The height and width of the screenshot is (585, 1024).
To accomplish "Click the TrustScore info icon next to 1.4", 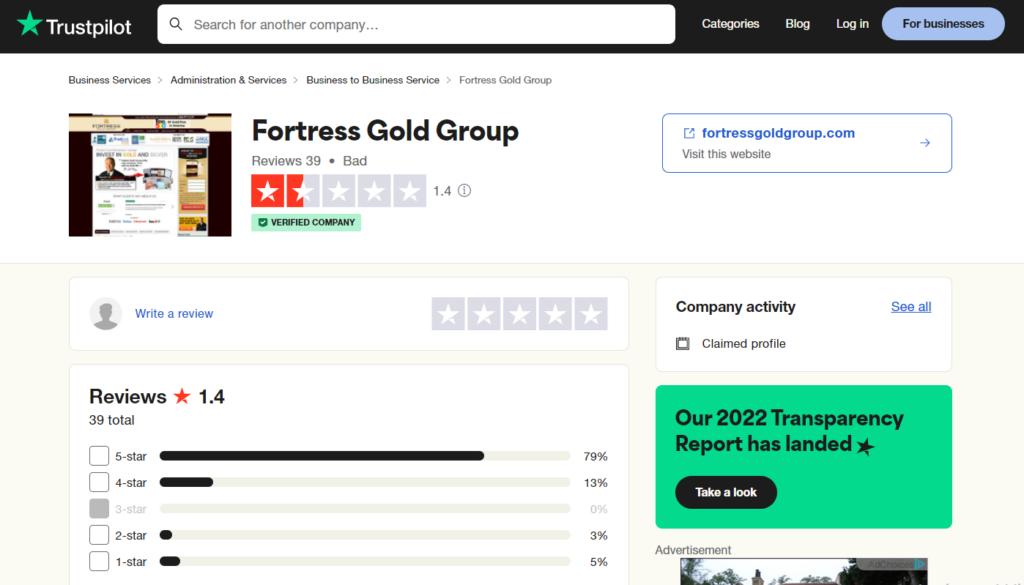I will click(464, 191).
